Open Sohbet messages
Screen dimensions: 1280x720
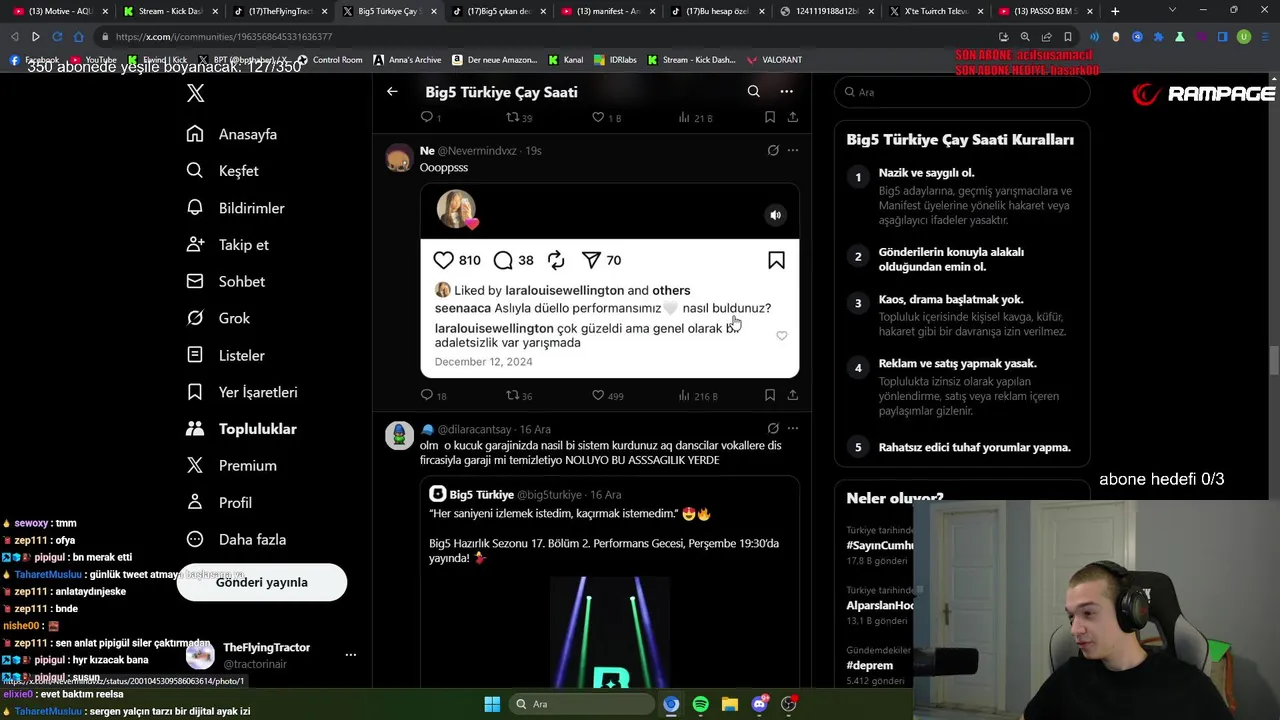[x=226, y=282]
